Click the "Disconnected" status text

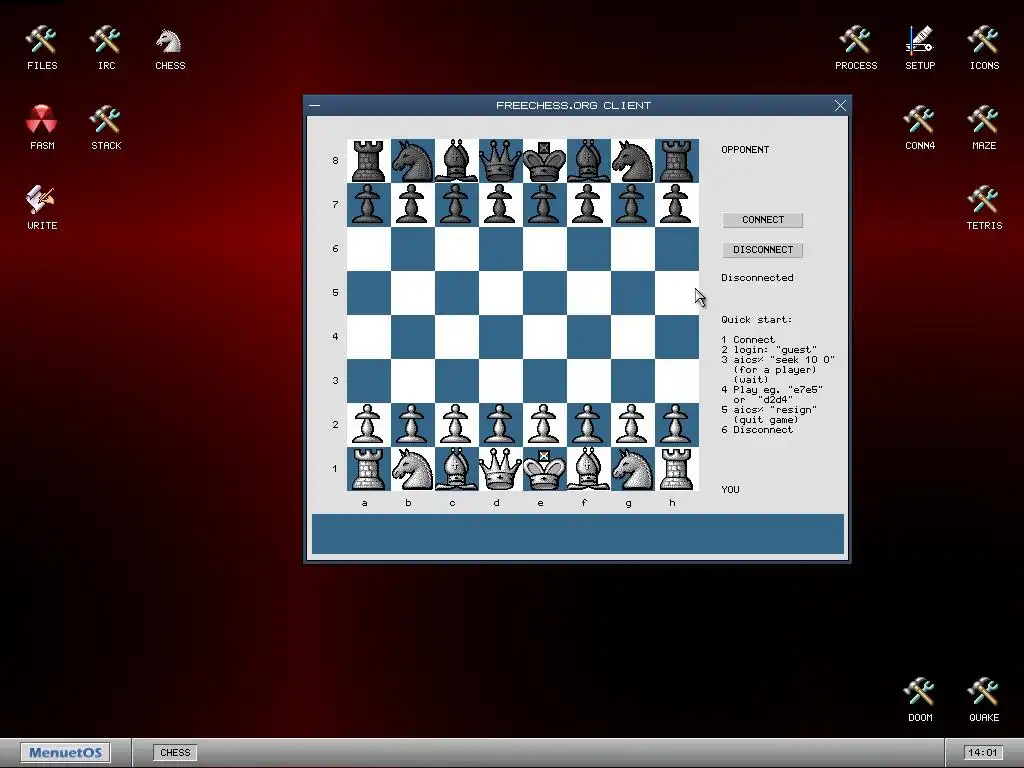coord(757,278)
